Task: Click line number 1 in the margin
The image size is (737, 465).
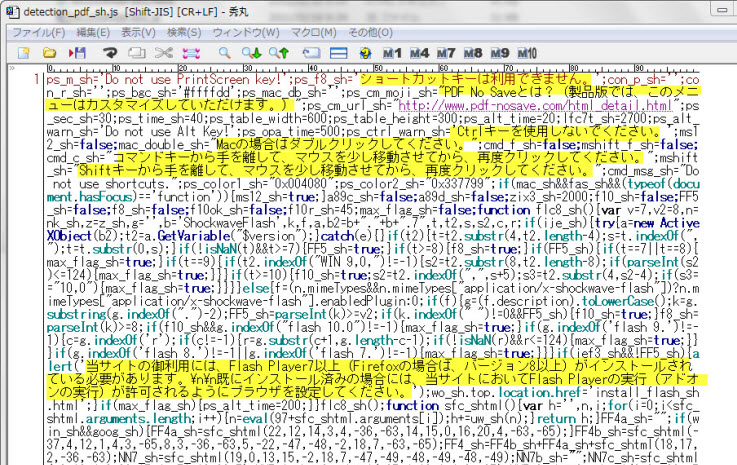Action: tap(37, 79)
